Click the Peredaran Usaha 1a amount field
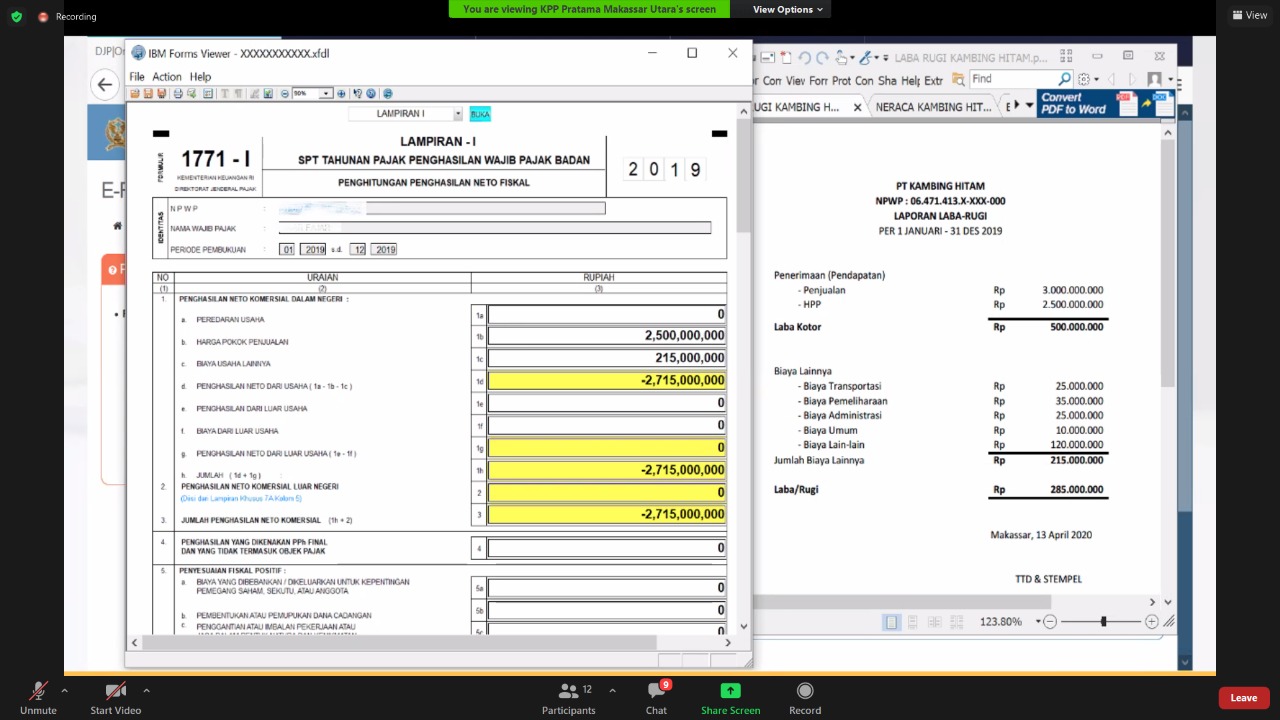1280x720 pixels. click(x=606, y=314)
